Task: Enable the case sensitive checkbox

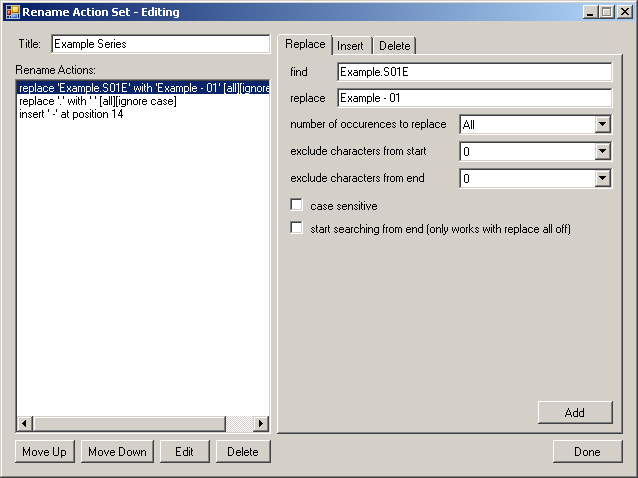Action: (x=296, y=205)
